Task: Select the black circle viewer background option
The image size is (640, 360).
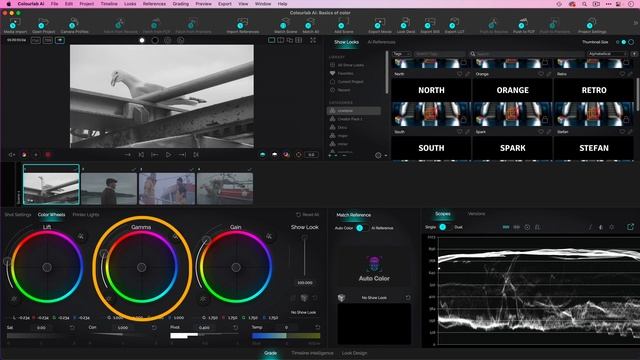Action: (x=155, y=40)
